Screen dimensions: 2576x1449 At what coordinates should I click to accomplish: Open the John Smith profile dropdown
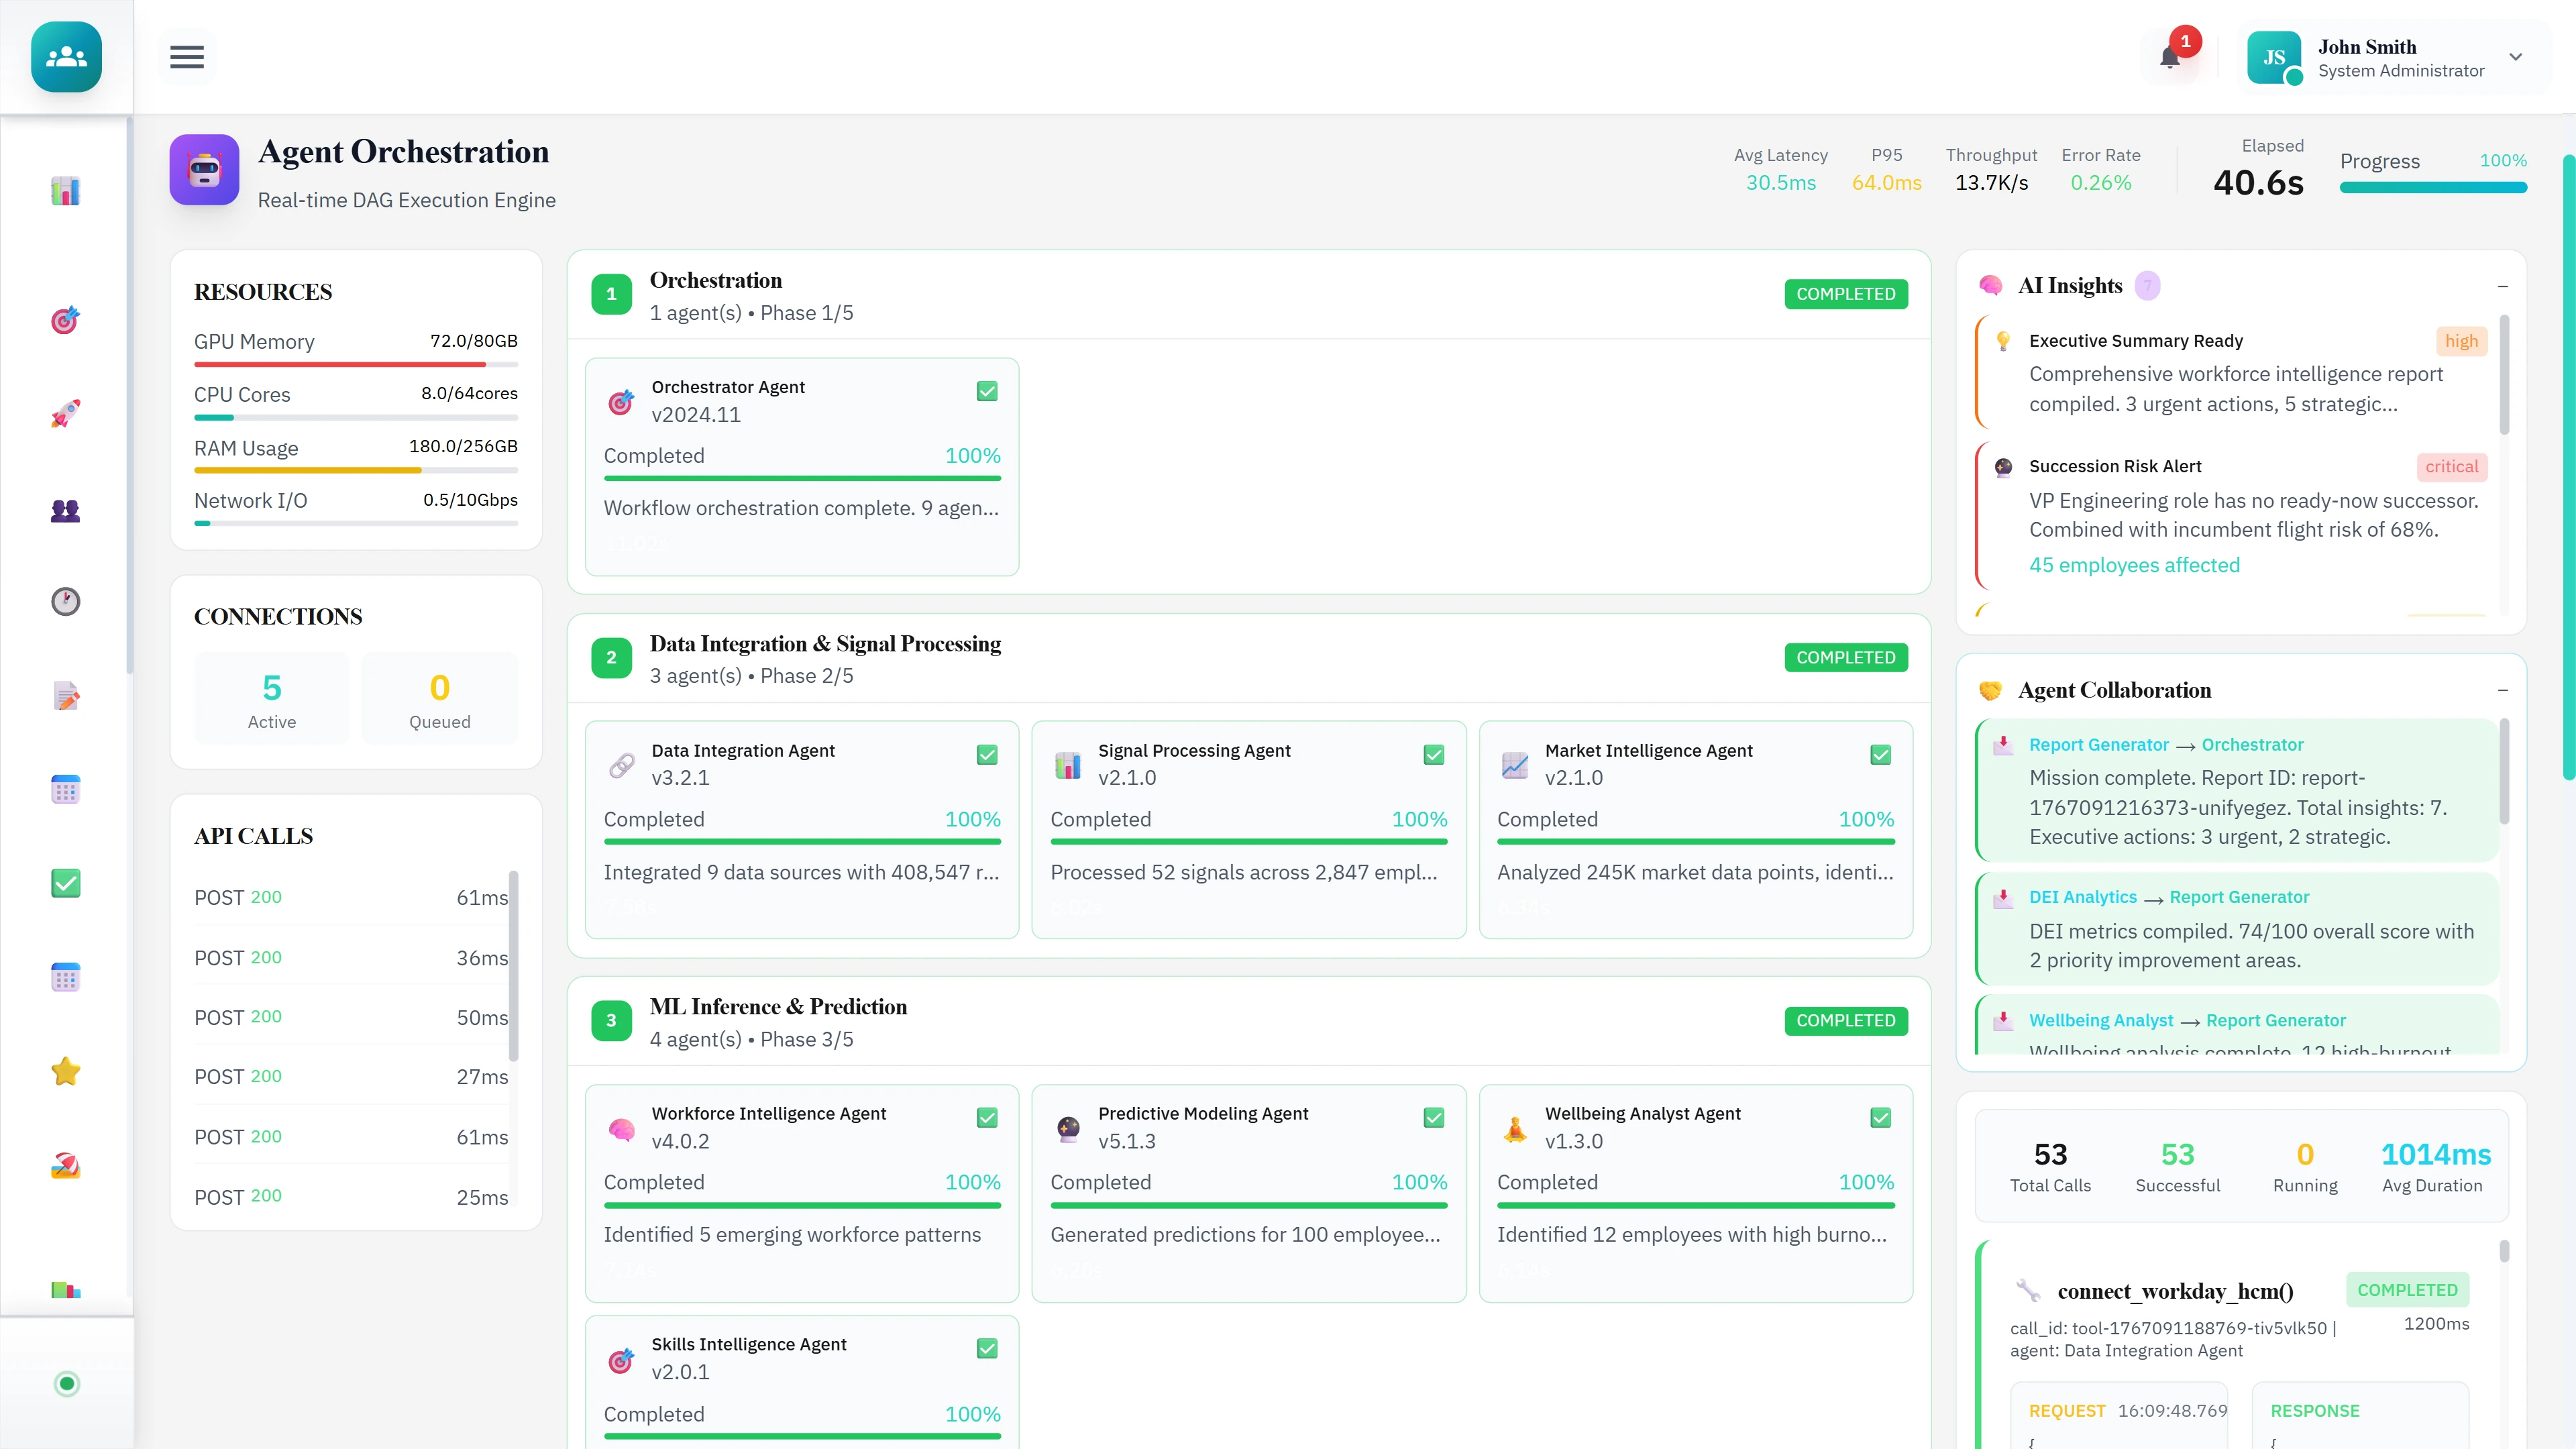tap(2516, 57)
